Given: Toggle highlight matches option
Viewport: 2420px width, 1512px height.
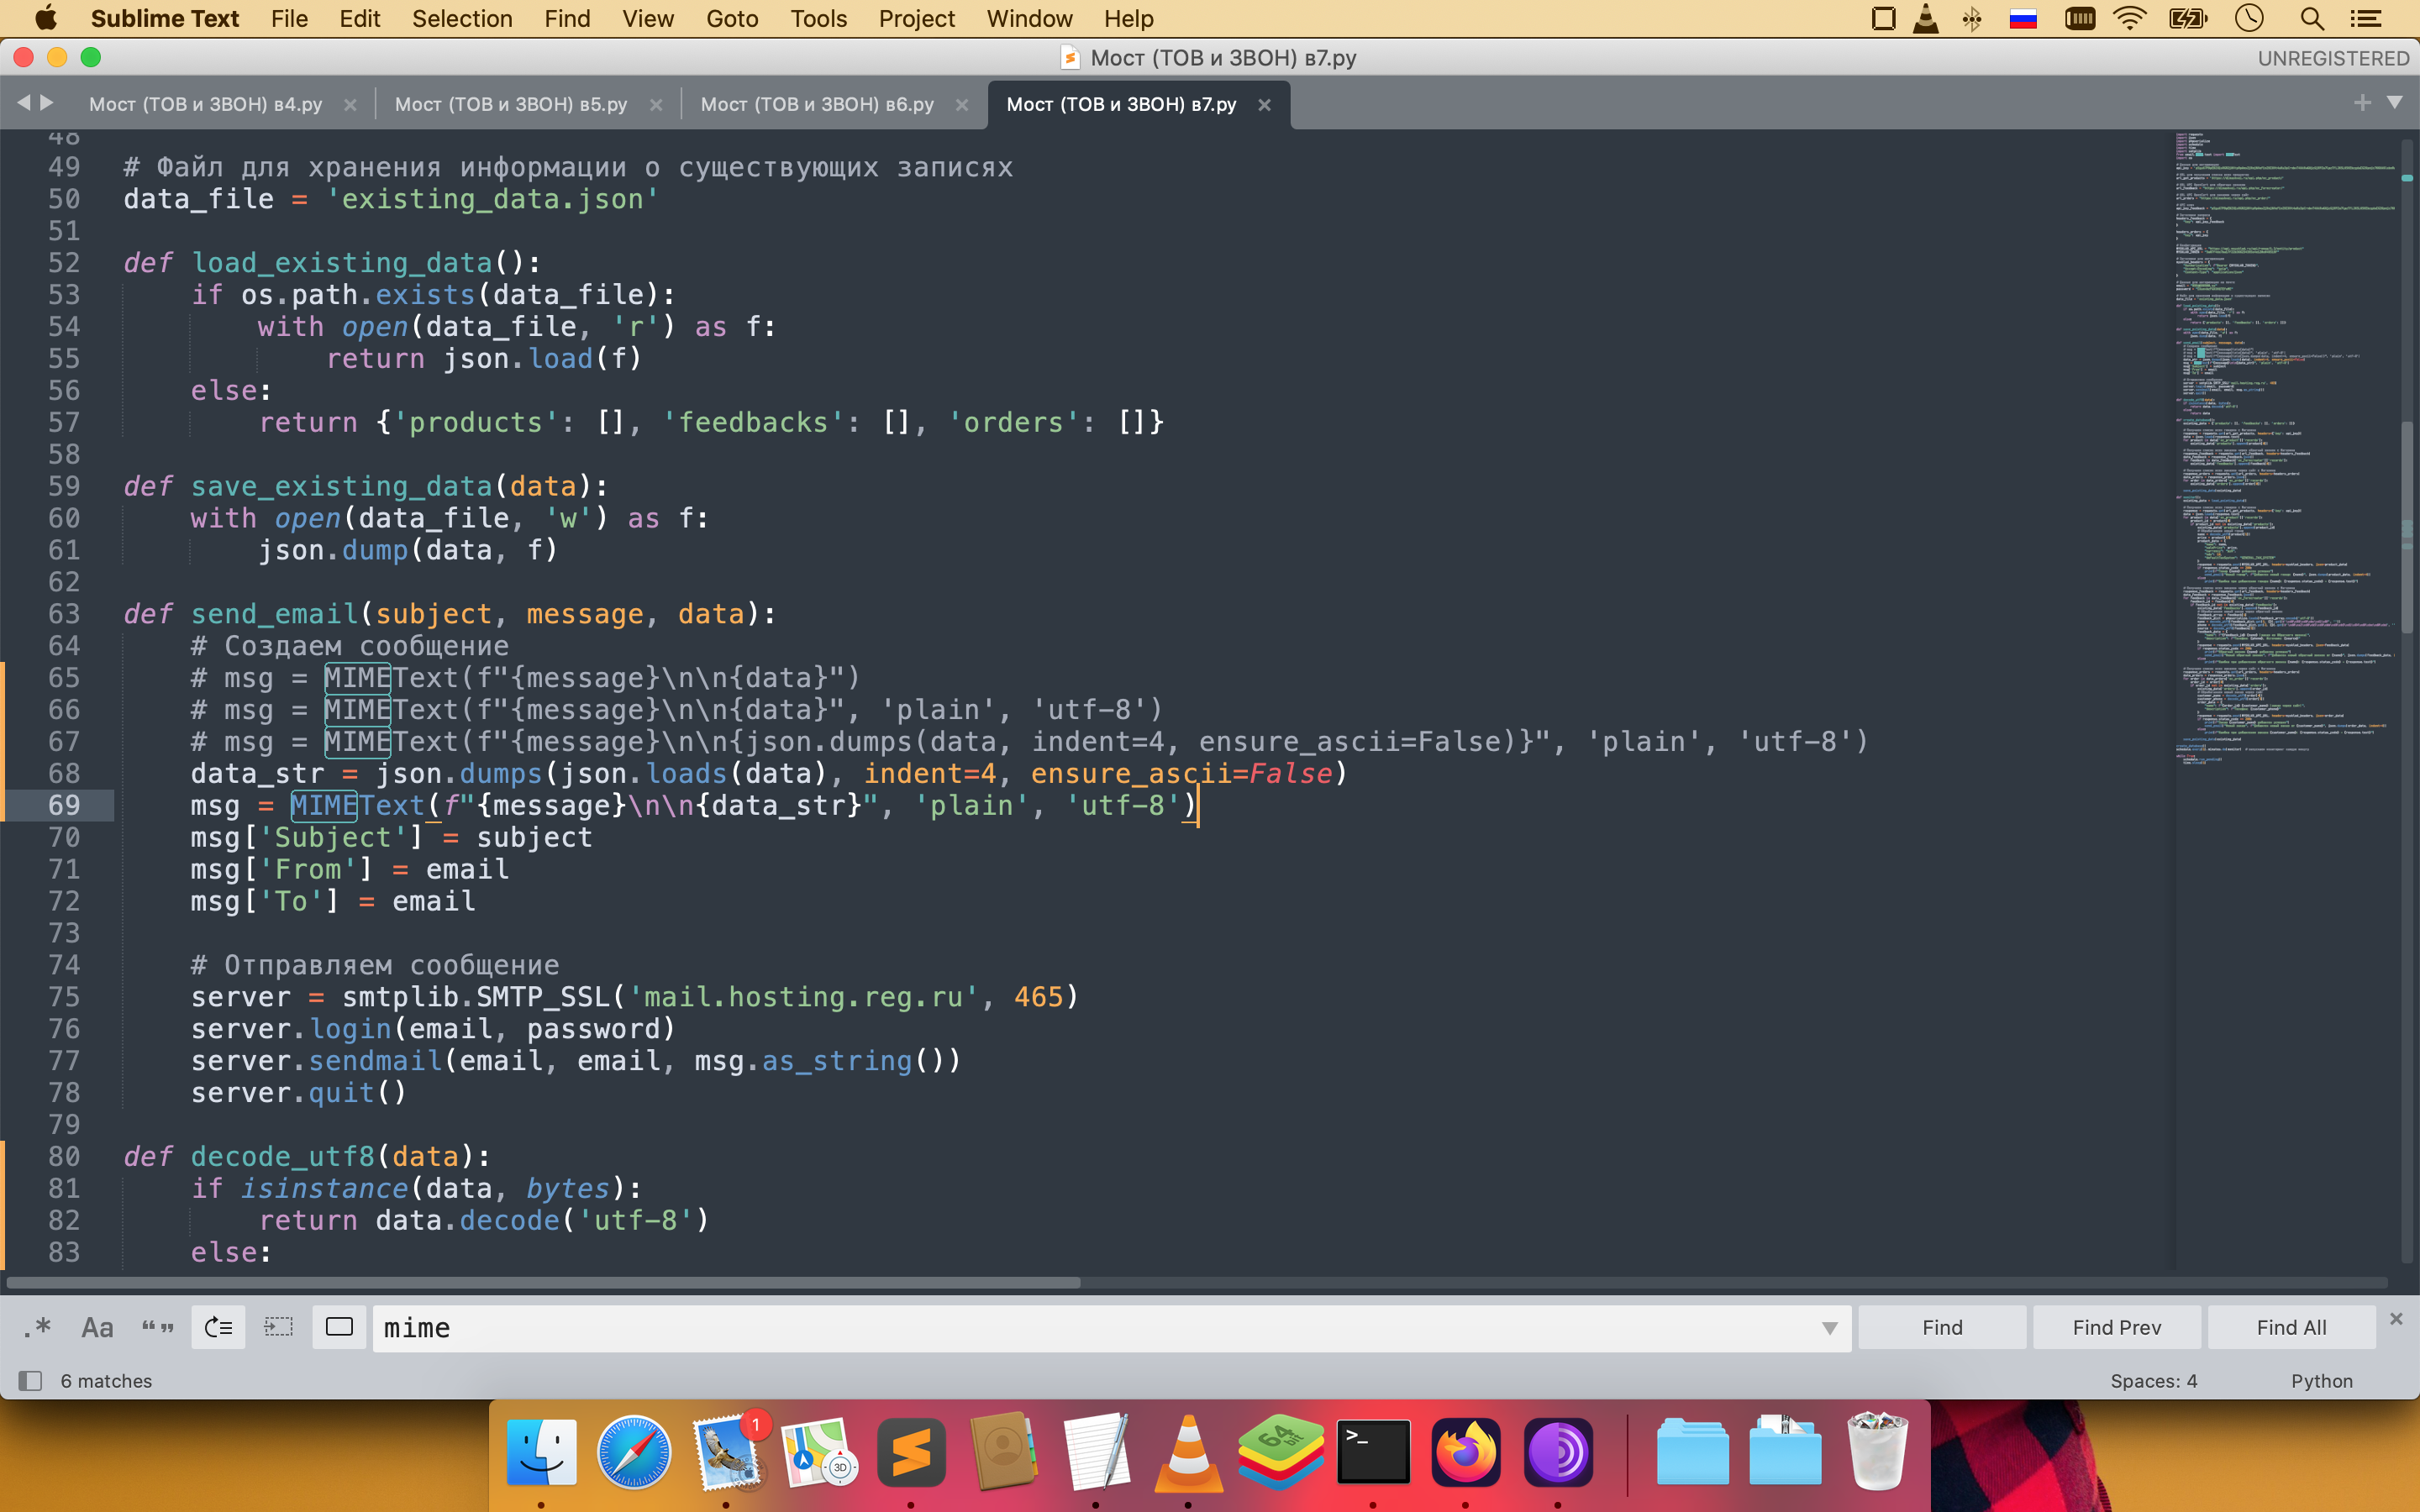Looking at the screenshot, I should (x=339, y=1327).
